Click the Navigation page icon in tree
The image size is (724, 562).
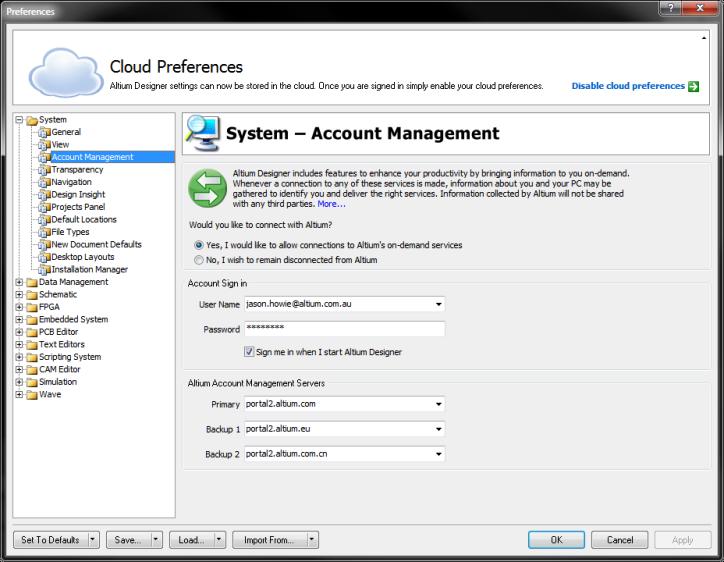coord(44,182)
